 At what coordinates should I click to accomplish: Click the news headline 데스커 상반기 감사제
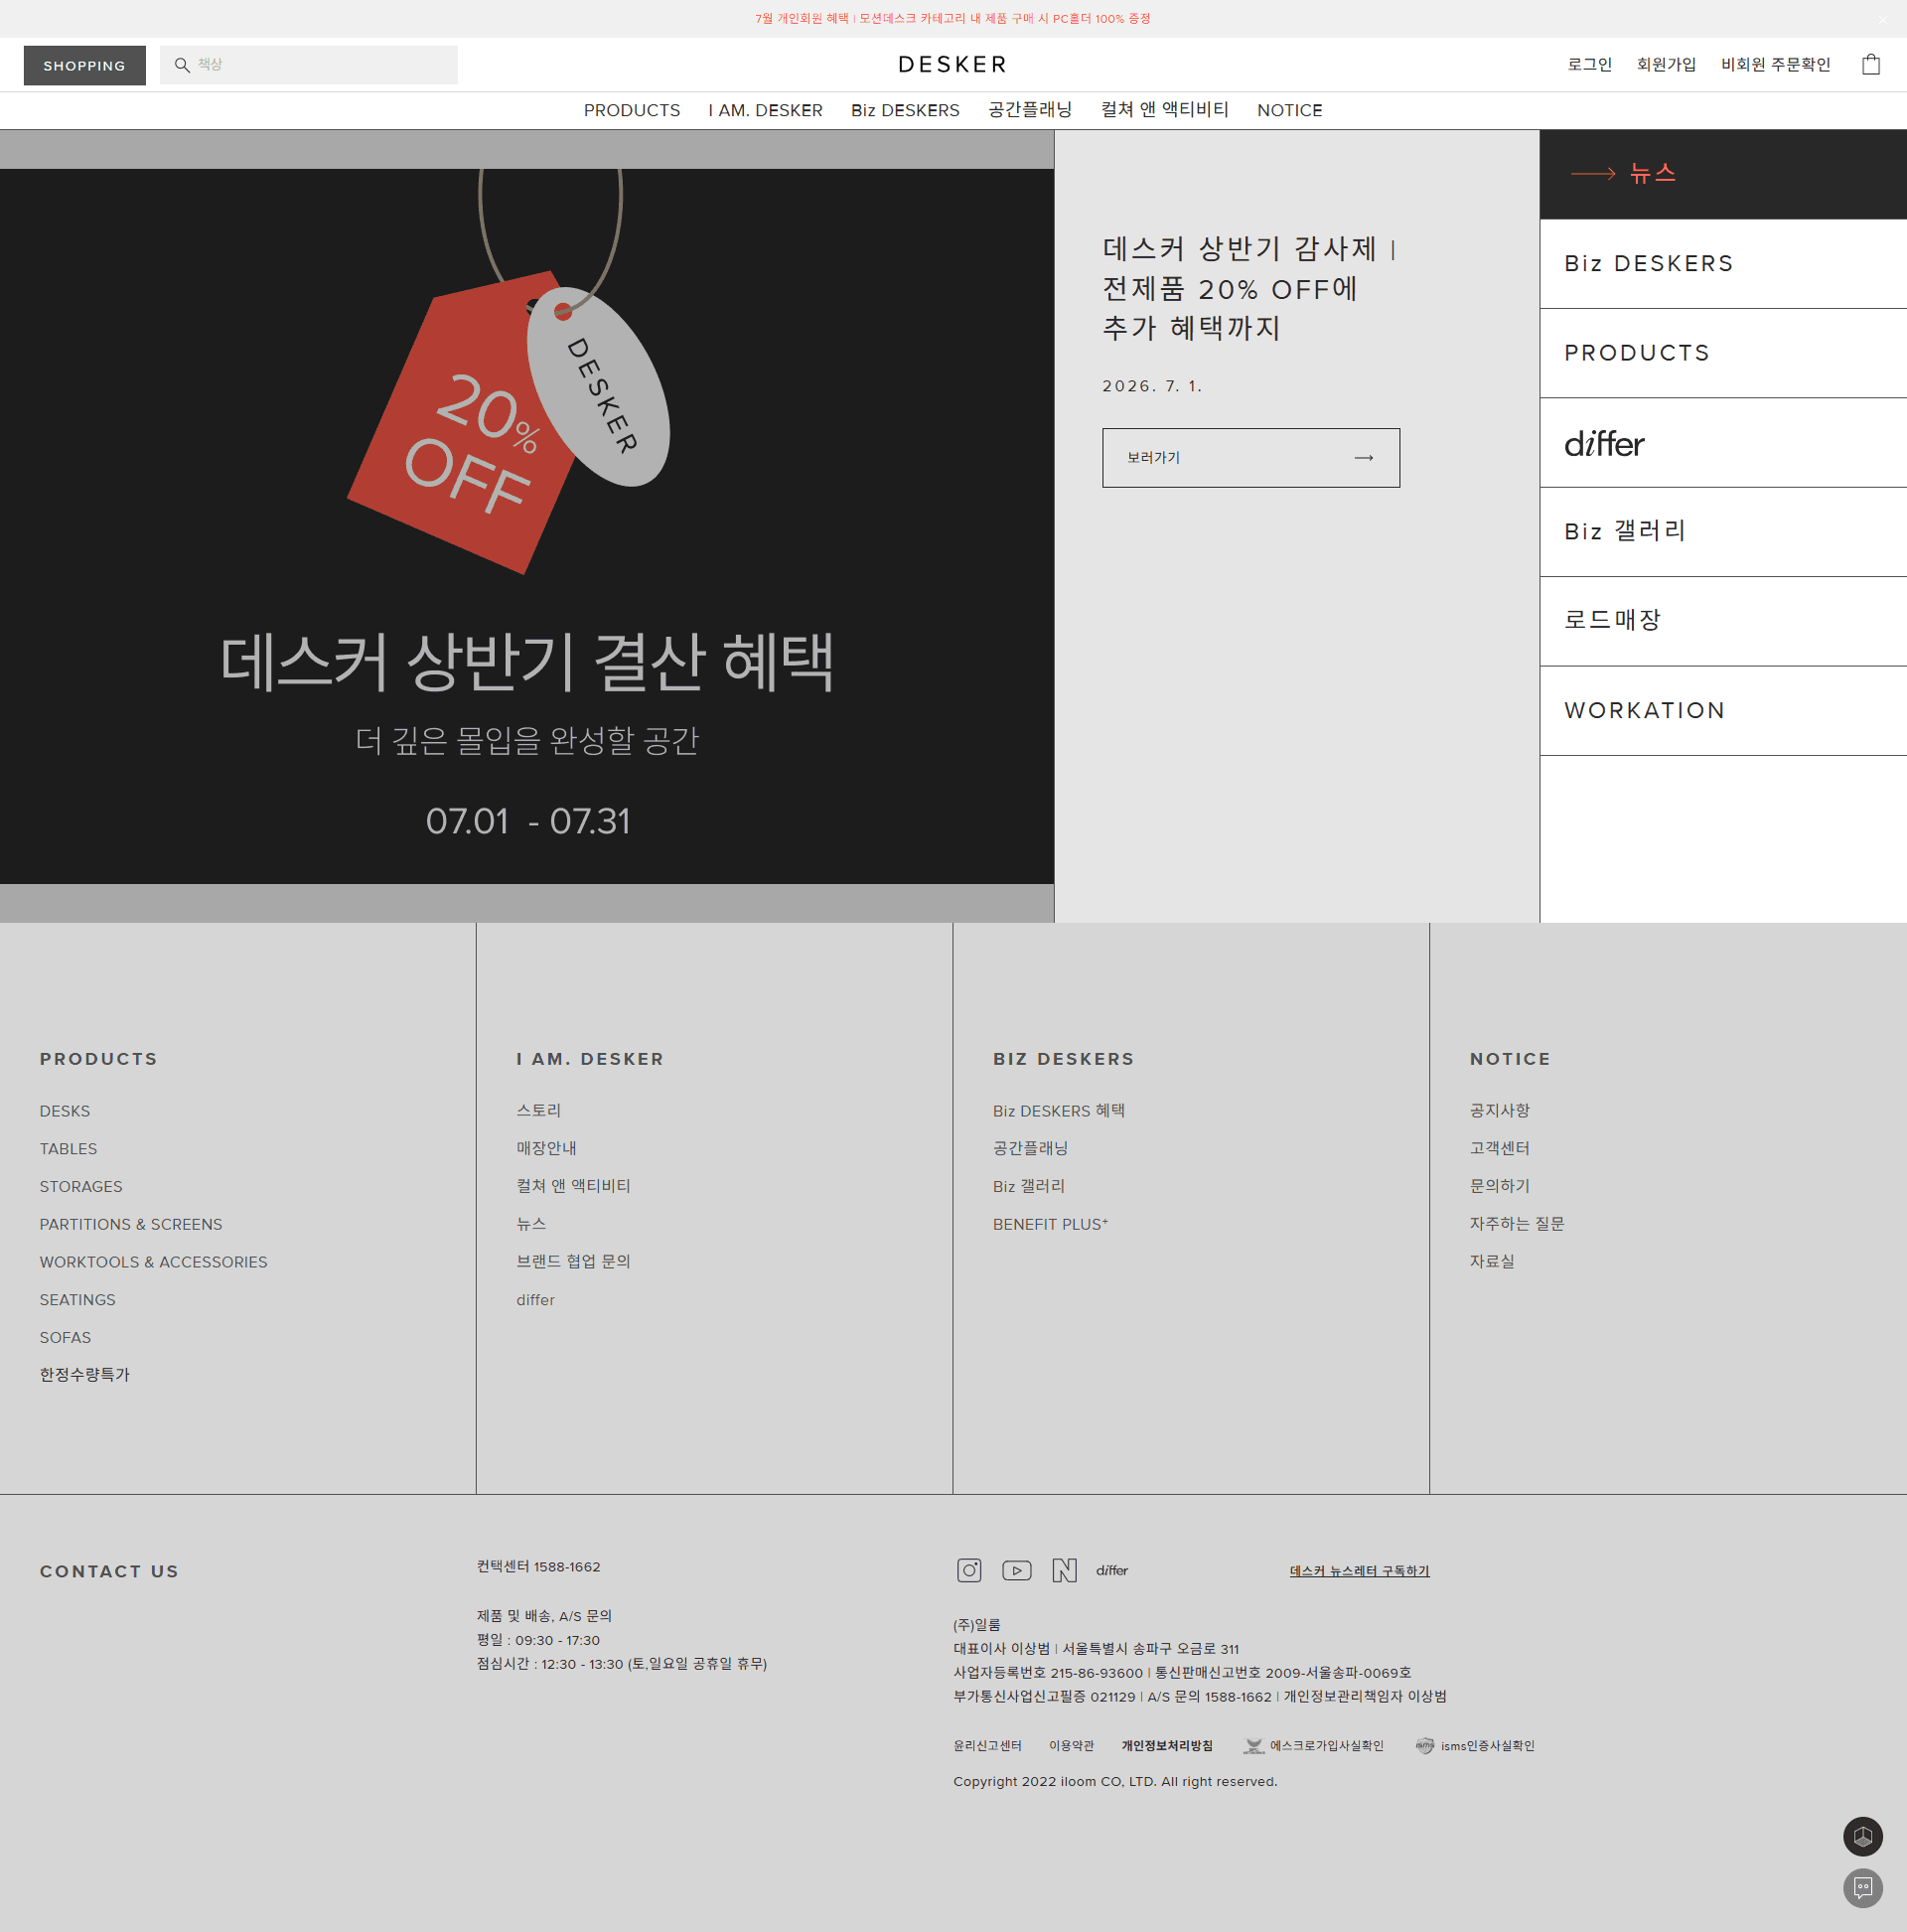point(1248,289)
